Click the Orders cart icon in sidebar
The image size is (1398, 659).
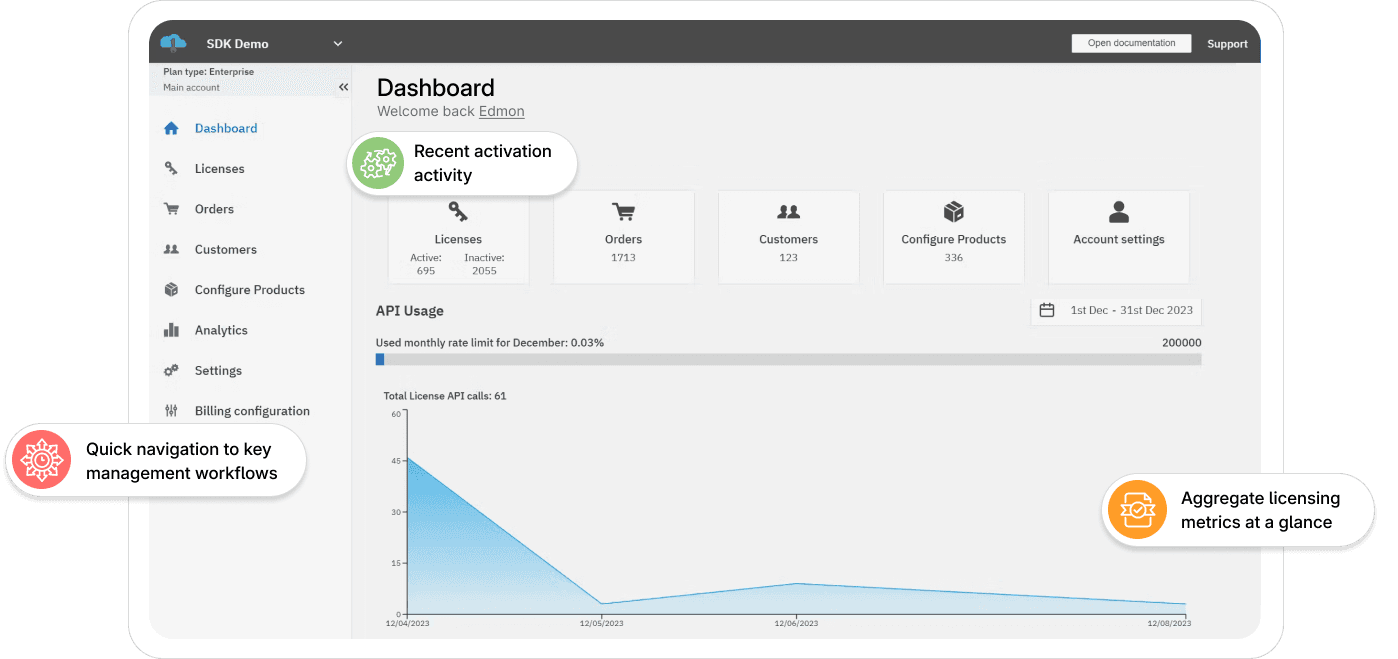pyautogui.click(x=171, y=209)
